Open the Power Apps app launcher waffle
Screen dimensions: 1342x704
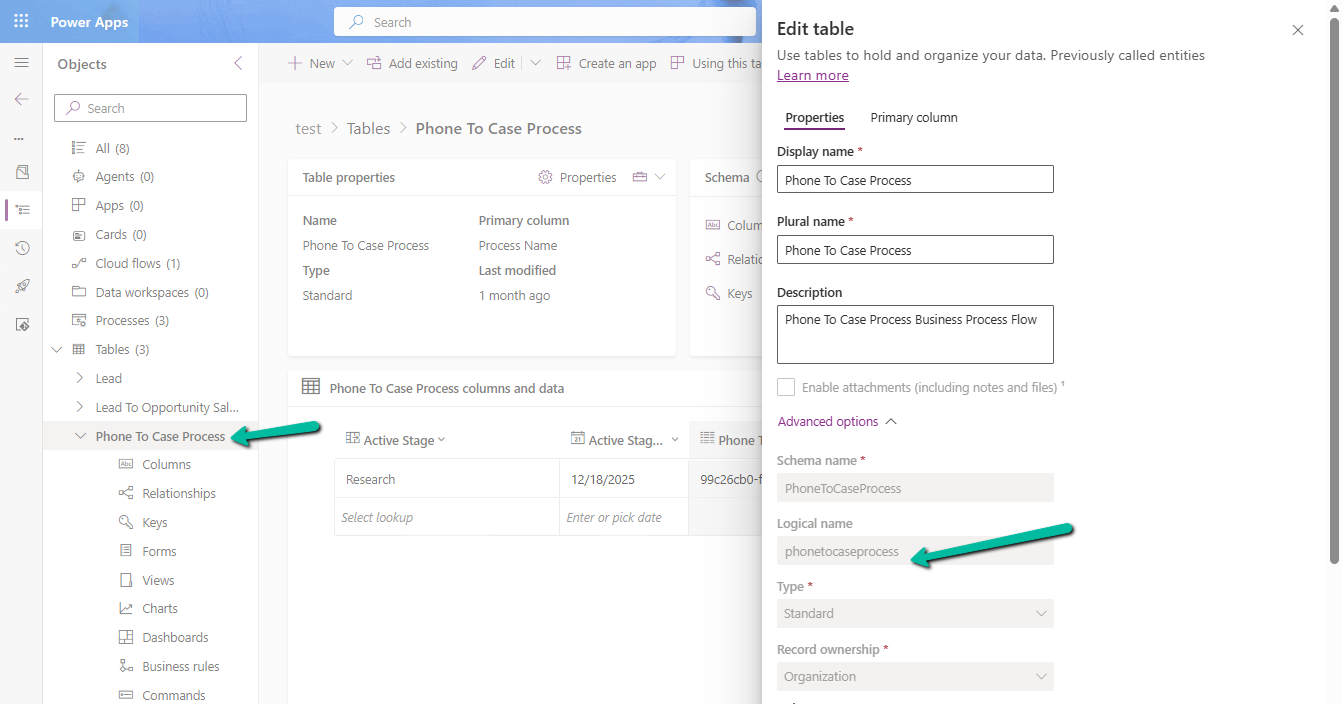[x=21, y=21]
